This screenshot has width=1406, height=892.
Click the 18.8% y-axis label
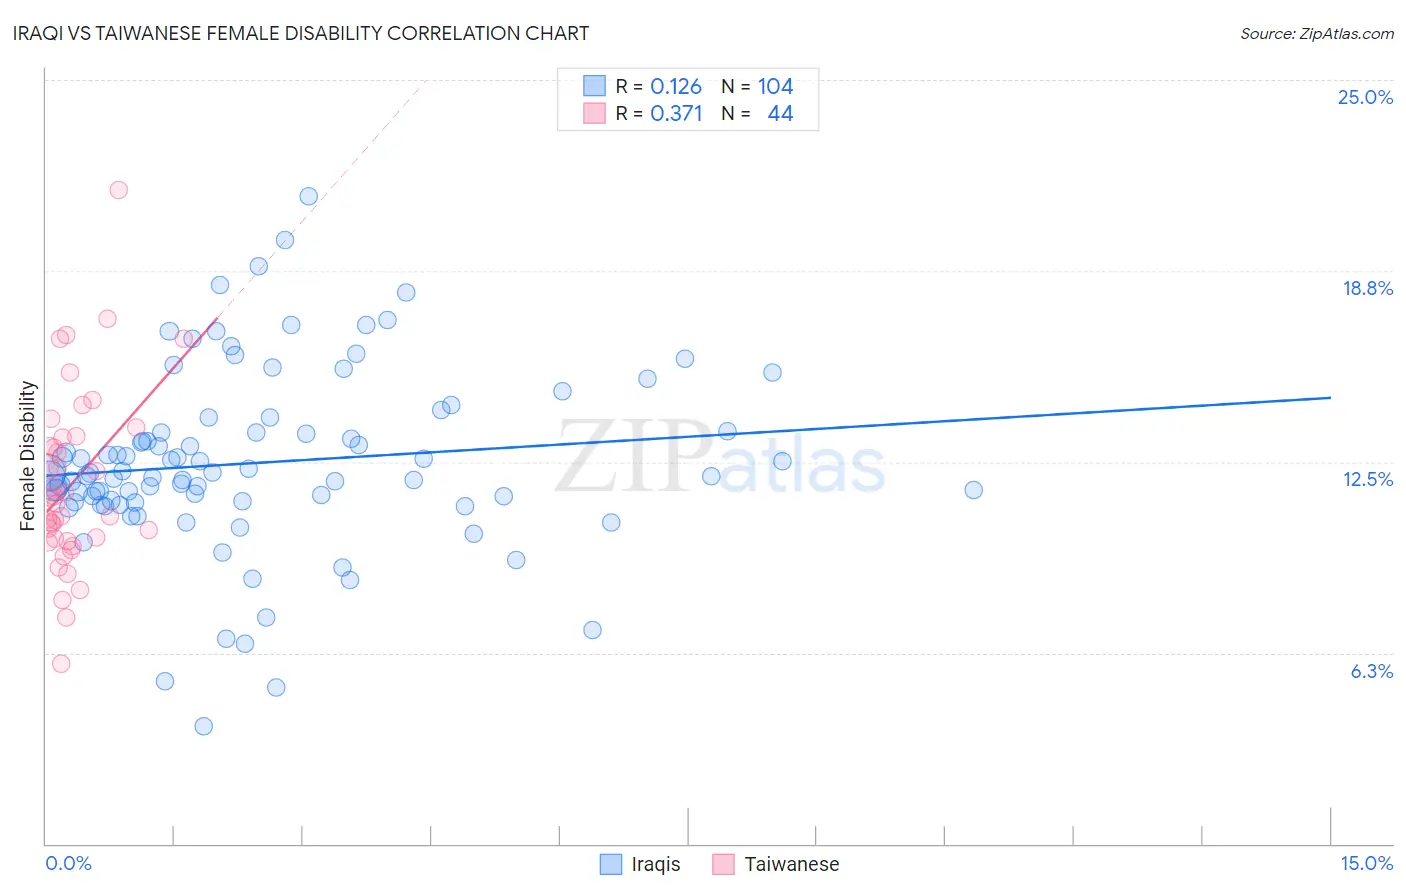(1367, 288)
